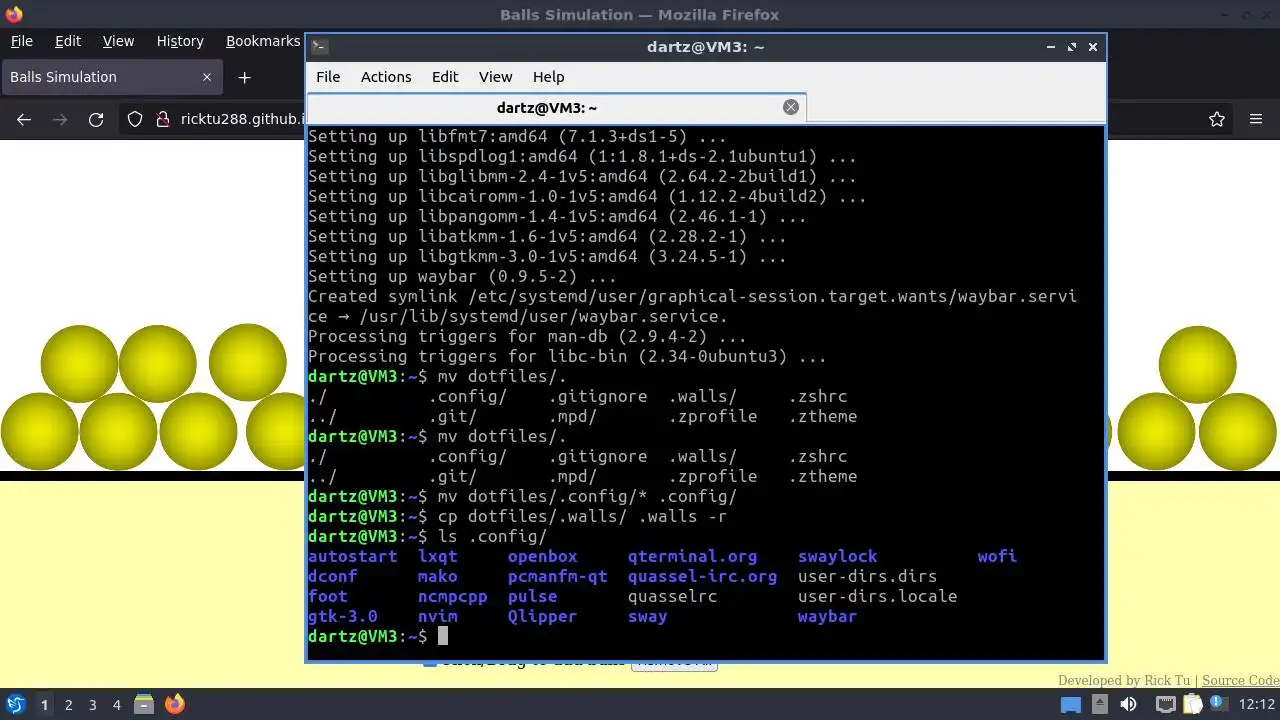Click the terminal icon in QTerminal title bar
The width and height of the screenshot is (1280, 720).
[319, 46]
